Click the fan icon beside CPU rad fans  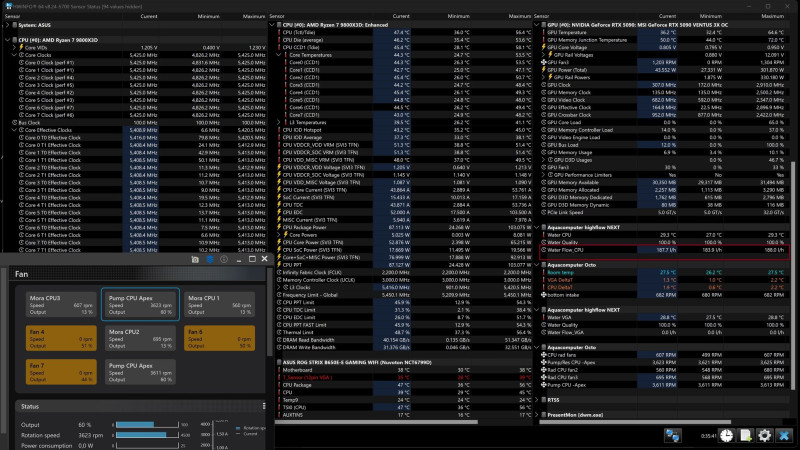(x=544, y=355)
